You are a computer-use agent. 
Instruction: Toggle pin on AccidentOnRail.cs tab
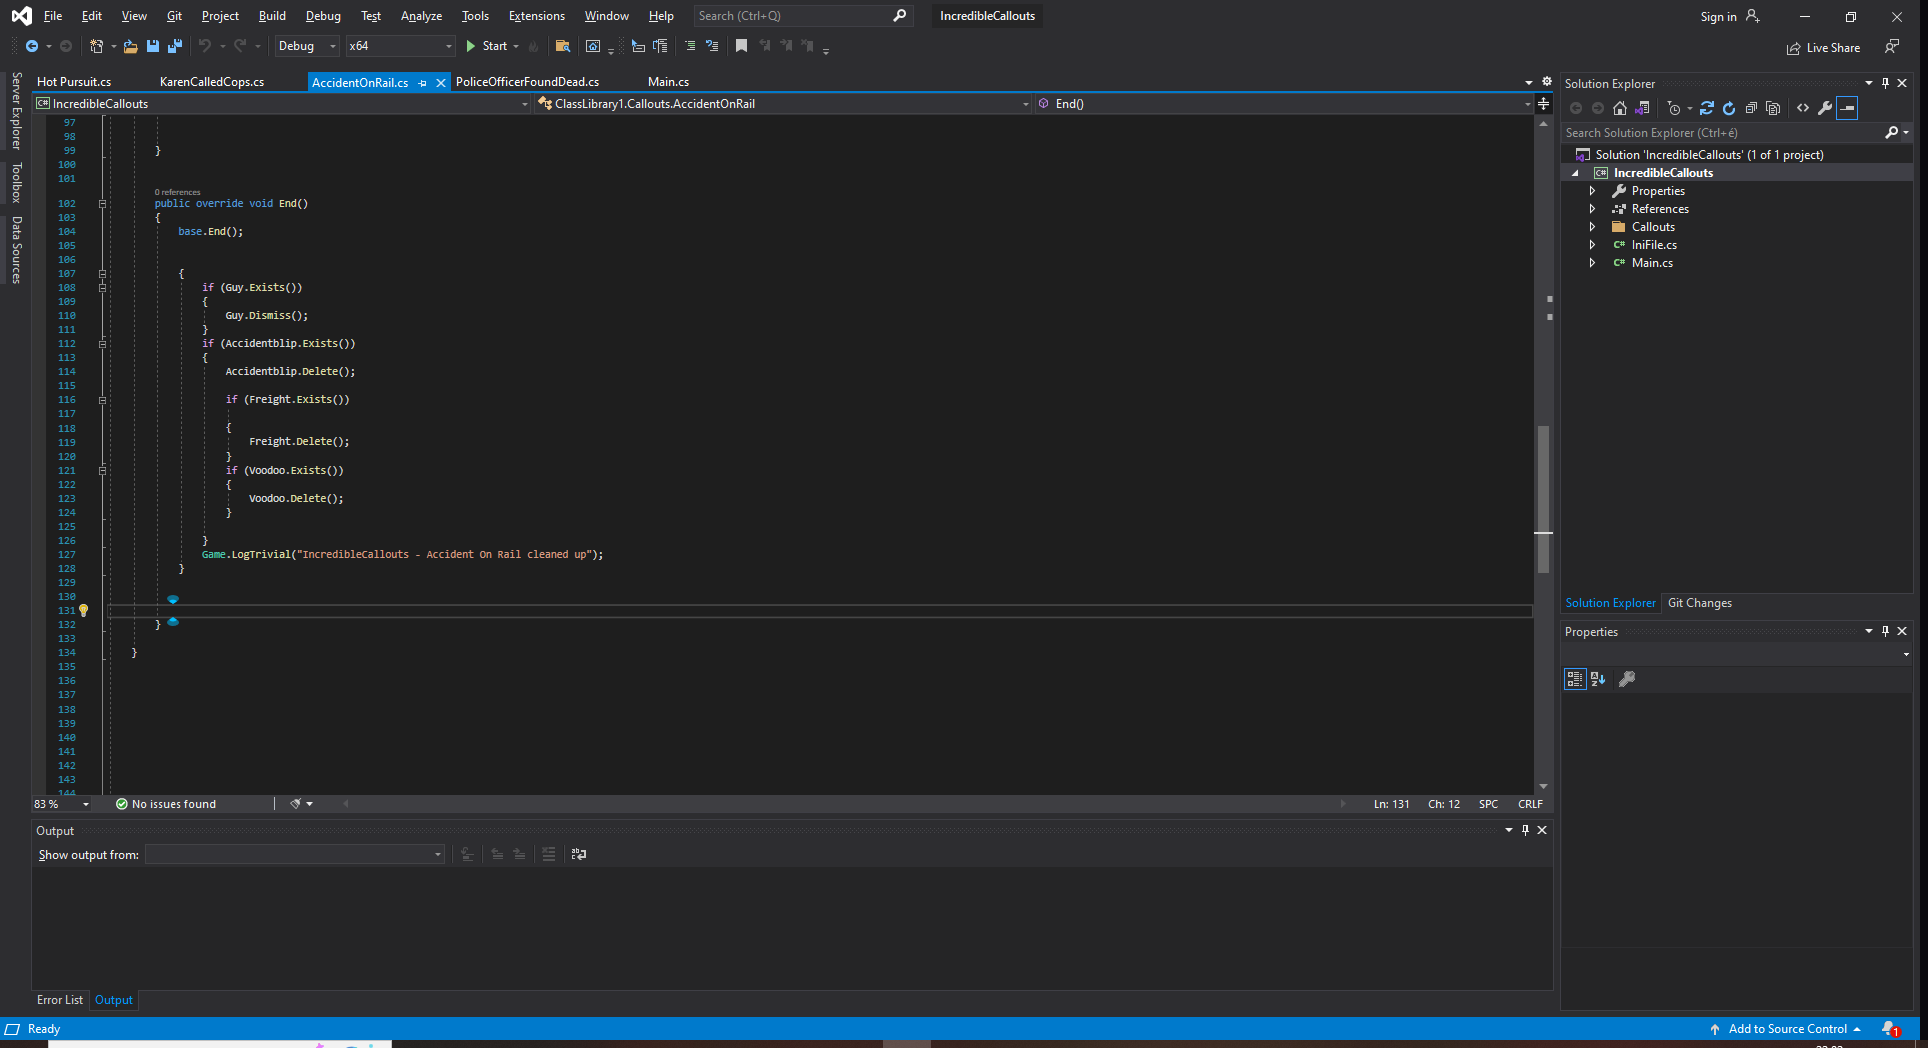point(423,83)
